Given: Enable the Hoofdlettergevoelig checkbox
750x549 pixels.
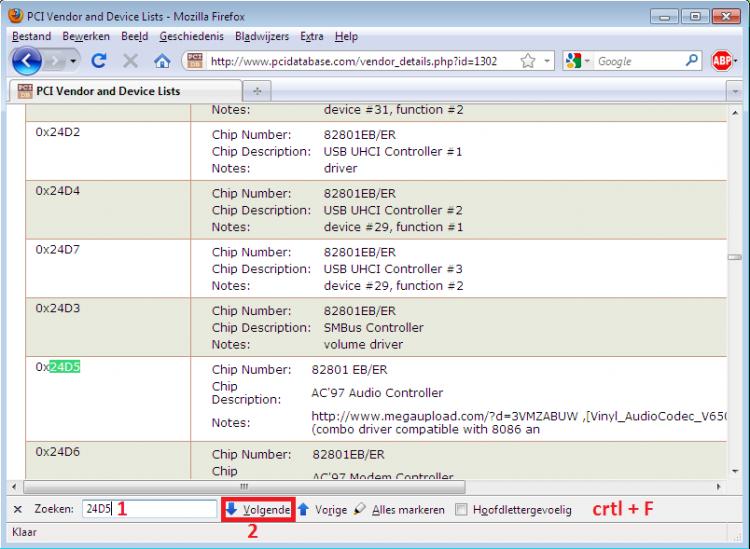Looking at the screenshot, I should 461,509.
